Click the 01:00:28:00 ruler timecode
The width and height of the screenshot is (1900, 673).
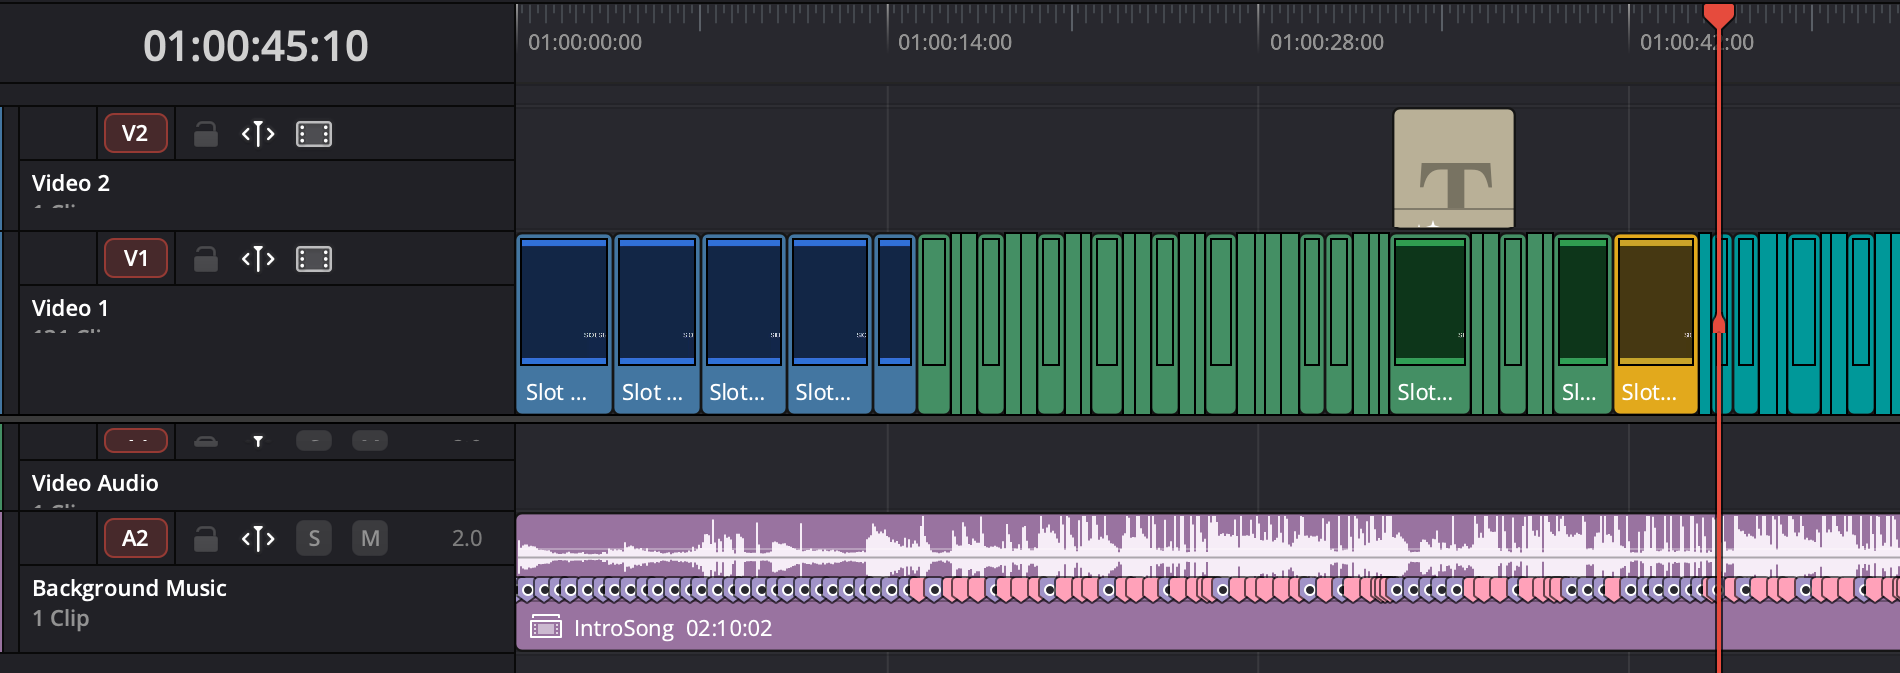point(1327,42)
